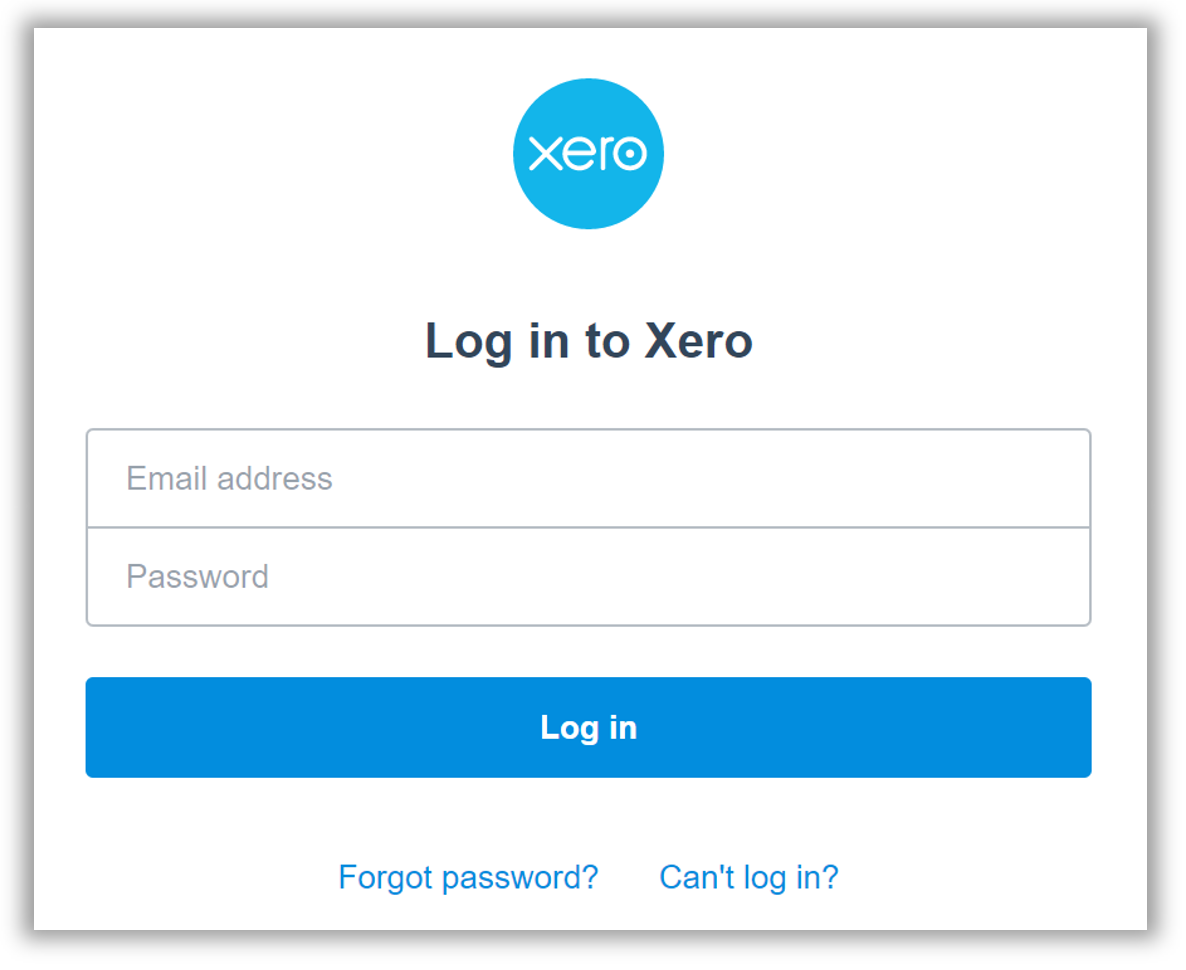This screenshot has height=970, width=1186.
Task: Submit the form with Log in
Action: point(588,727)
